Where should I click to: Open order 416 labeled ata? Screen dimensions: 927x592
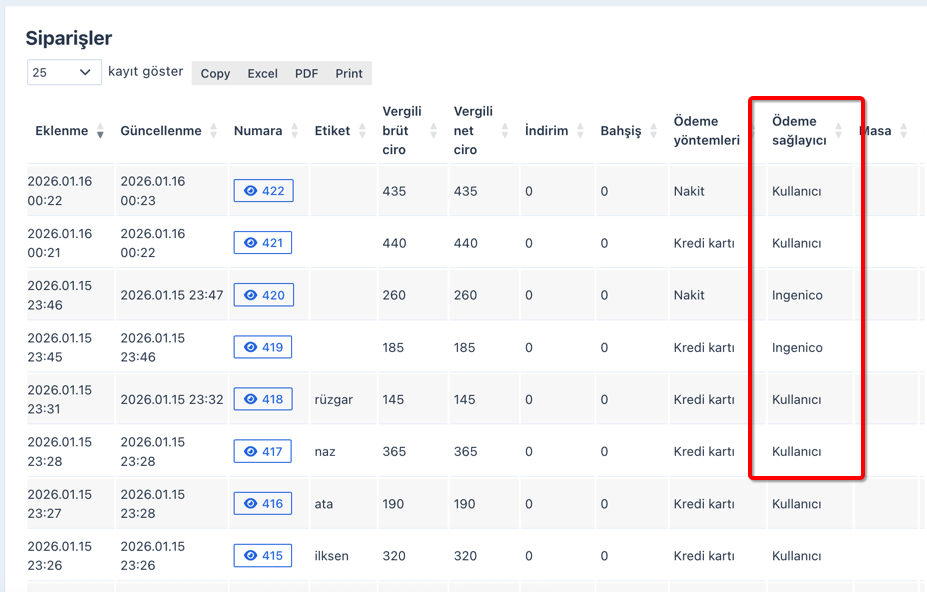pyautogui.click(x=263, y=504)
